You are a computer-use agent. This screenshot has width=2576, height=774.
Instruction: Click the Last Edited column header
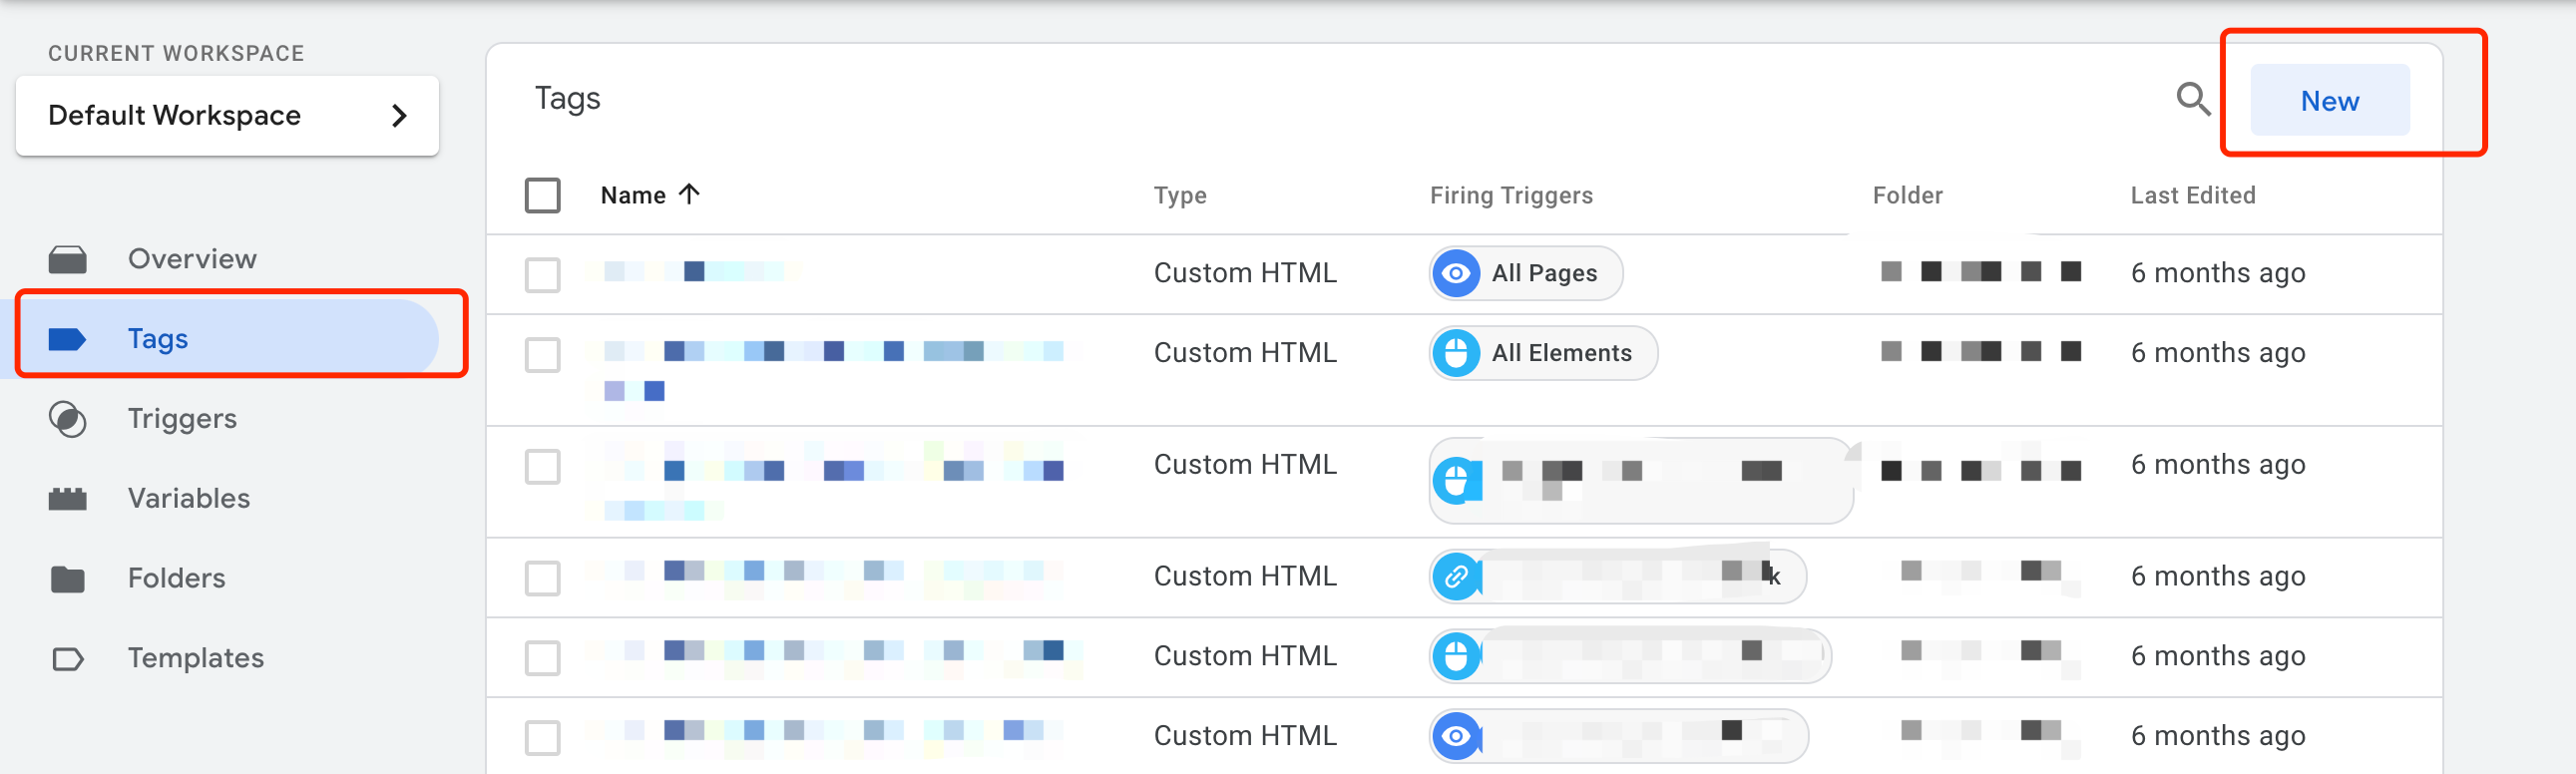point(2192,195)
